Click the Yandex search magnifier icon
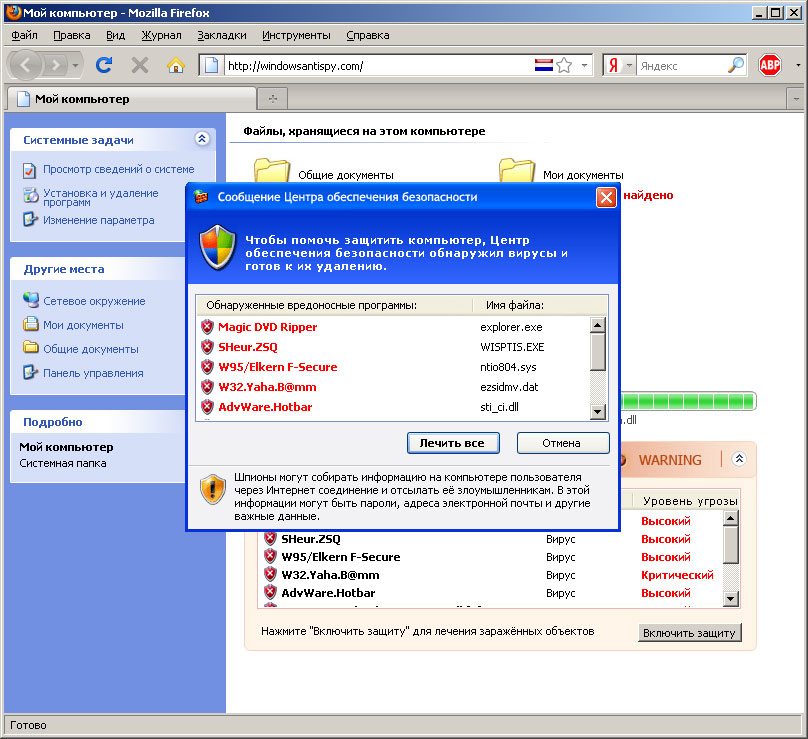This screenshot has height=739, width=808. pos(736,65)
